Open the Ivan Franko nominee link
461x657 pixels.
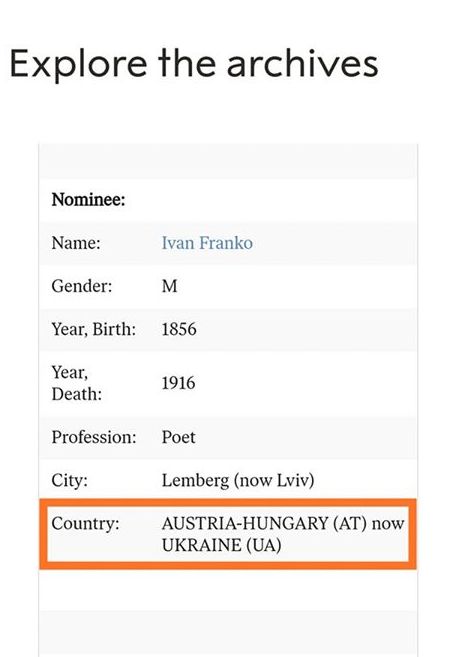(x=207, y=243)
